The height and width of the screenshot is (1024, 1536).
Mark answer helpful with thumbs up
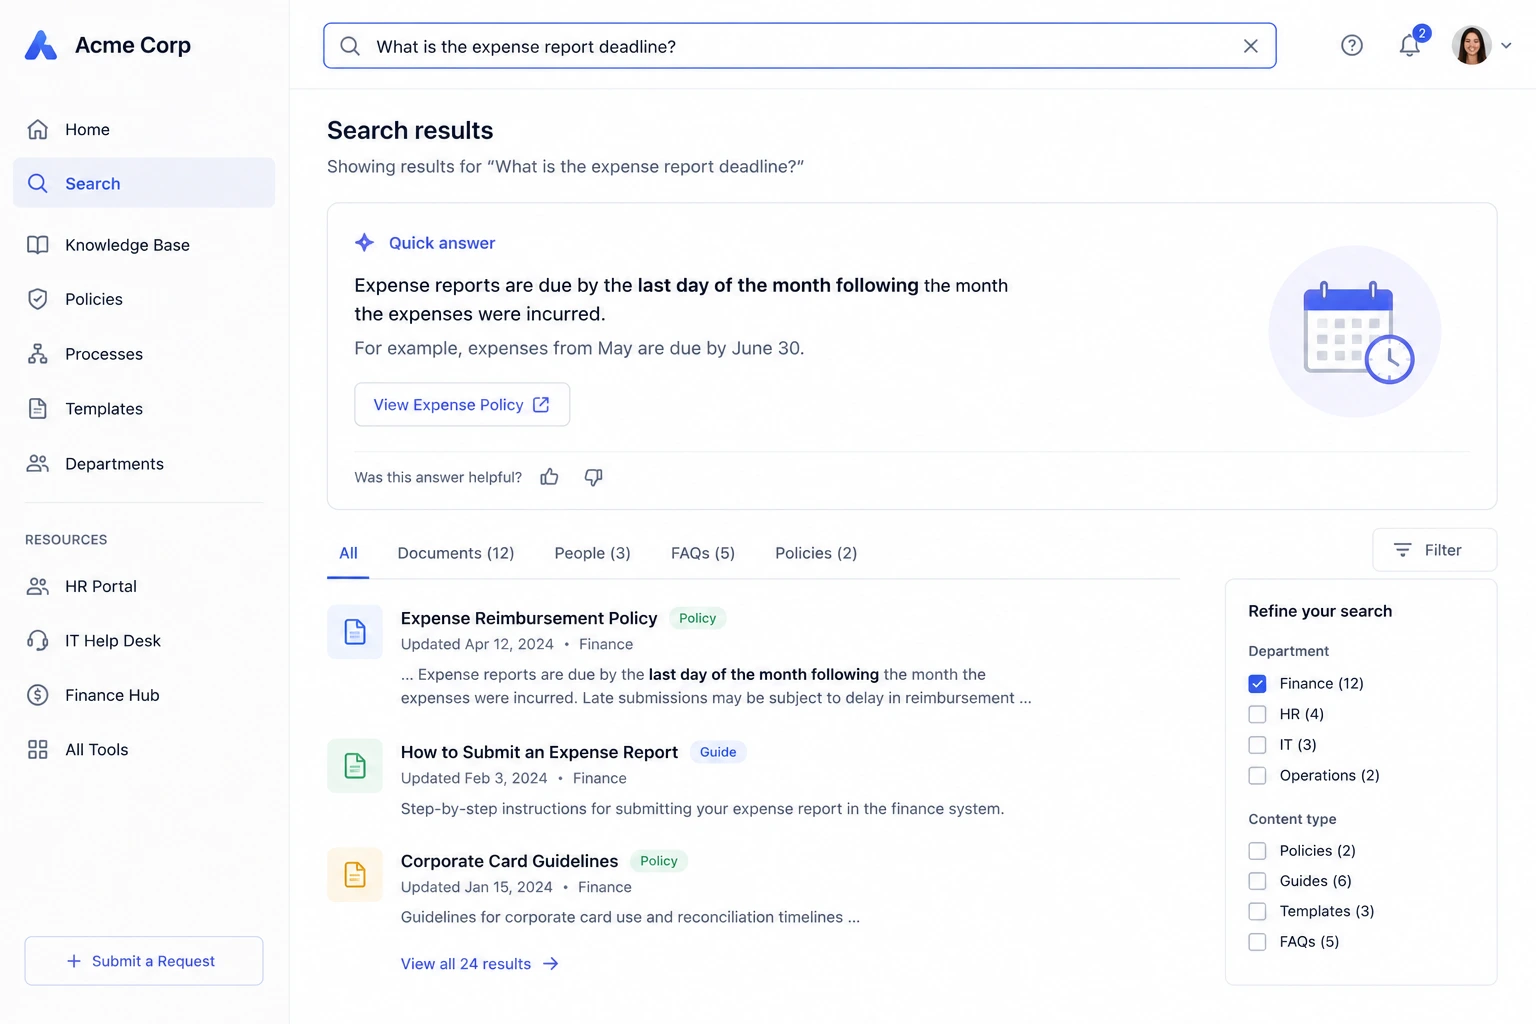pos(549,477)
